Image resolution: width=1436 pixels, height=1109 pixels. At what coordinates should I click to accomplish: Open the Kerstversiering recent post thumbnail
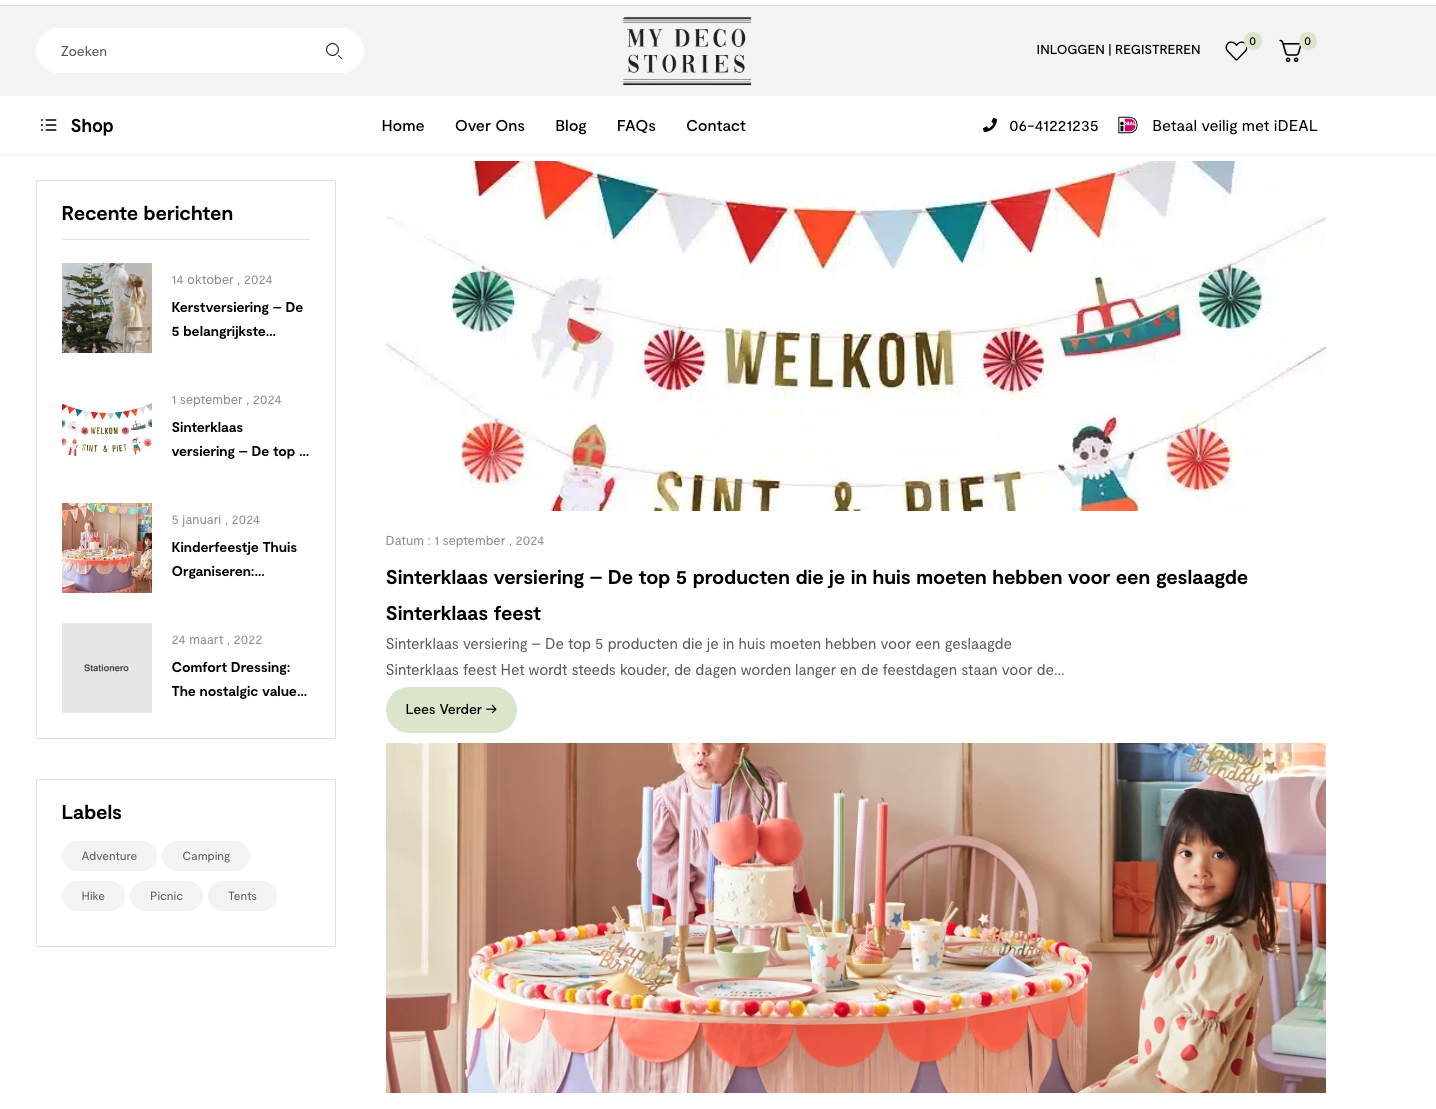pos(107,308)
